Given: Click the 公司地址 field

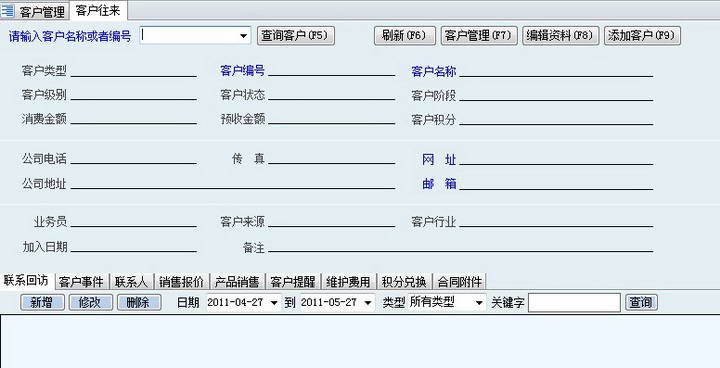Looking at the screenshot, I should click(233, 183).
